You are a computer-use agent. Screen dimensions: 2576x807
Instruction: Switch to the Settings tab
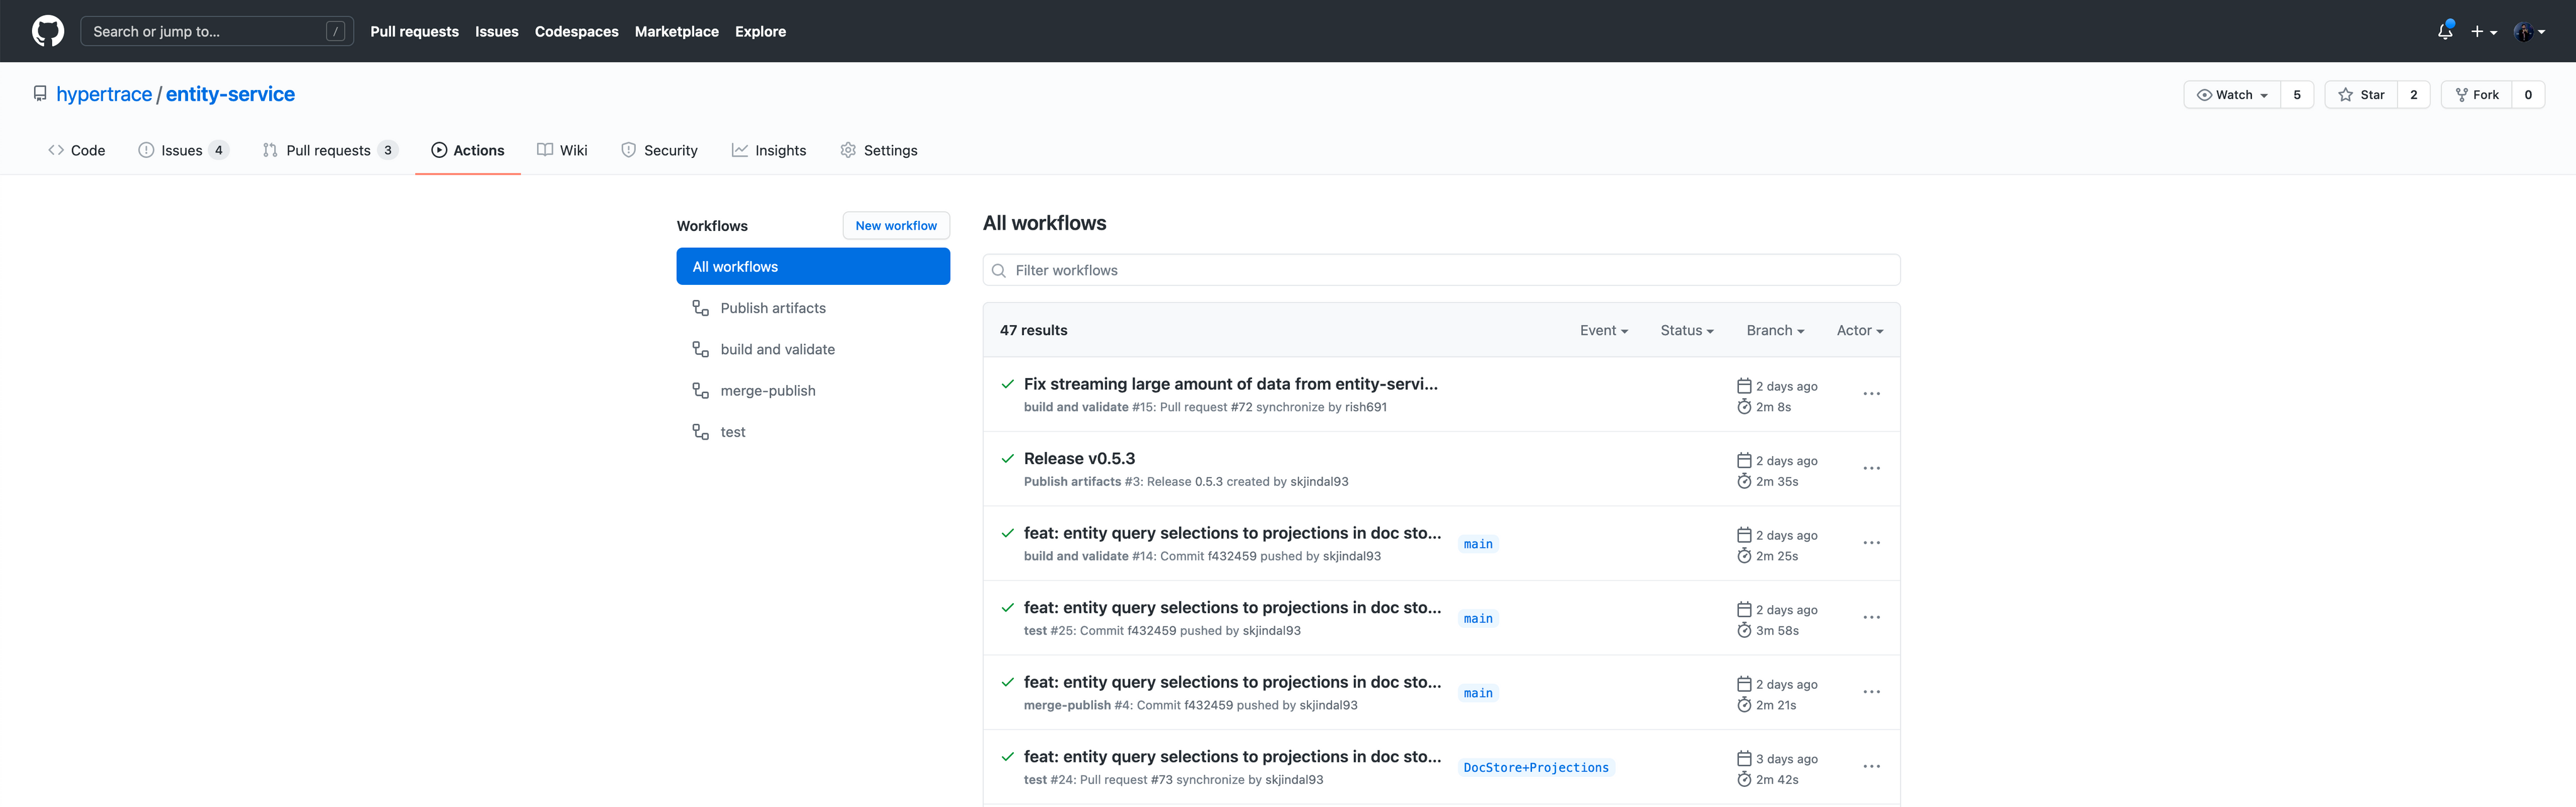[x=879, y=150]
